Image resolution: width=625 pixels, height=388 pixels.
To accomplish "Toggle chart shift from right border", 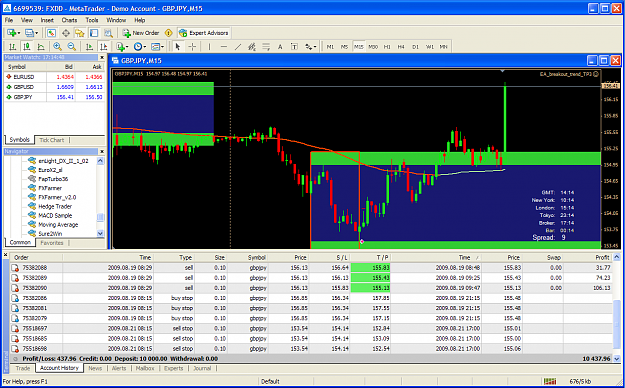I will pyautogui.click(x=104, y=47).
